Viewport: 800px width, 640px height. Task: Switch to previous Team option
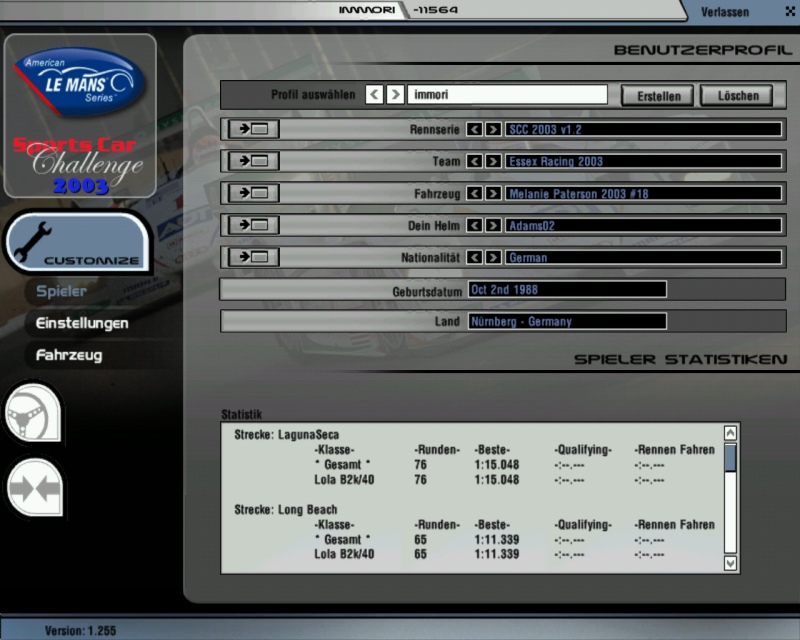coord(475,162)
